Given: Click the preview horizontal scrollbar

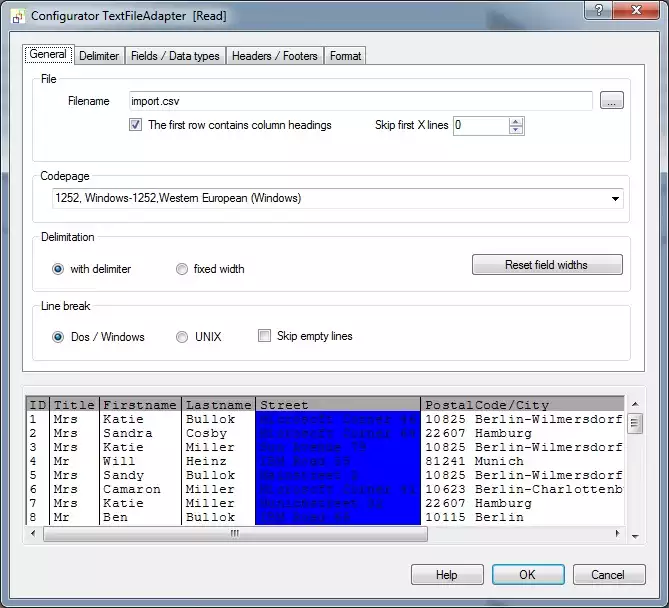Looking at the screenshot, I should click(x=235, y=534).
